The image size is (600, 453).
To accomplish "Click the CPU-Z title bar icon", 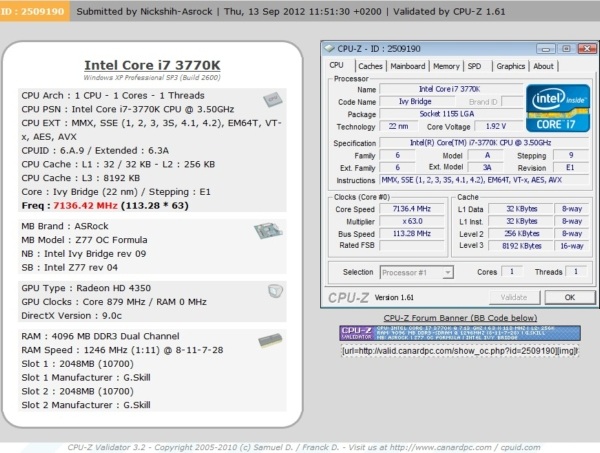I will [x=329, y=49].
